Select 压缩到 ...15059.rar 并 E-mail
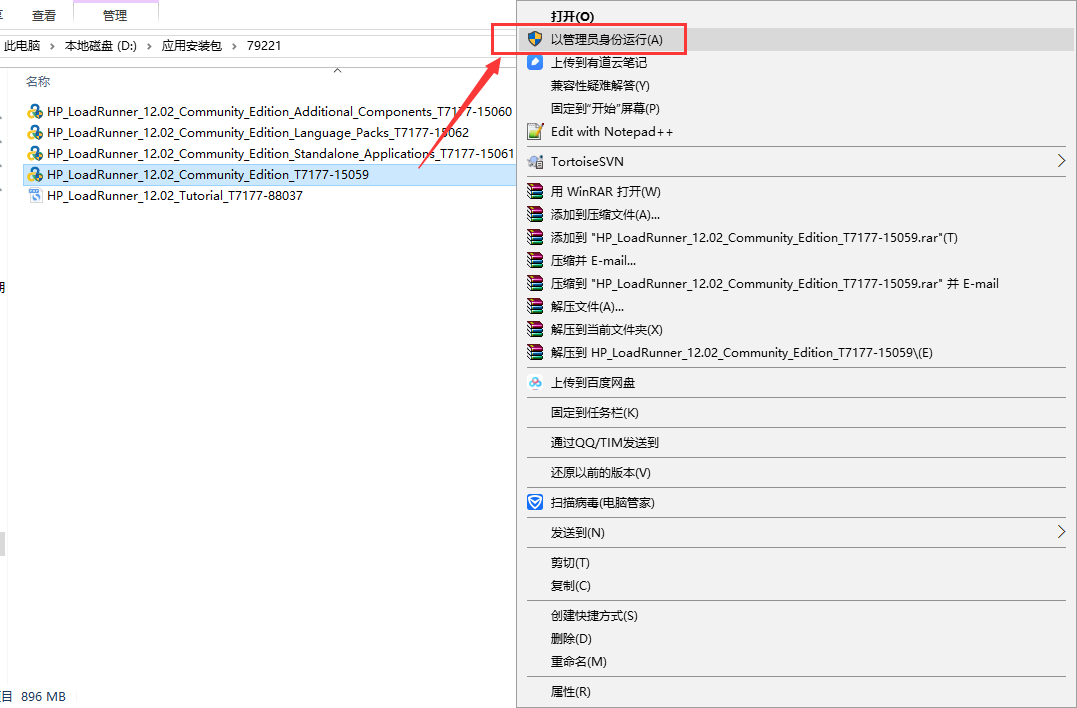 (x=796, y=284)
